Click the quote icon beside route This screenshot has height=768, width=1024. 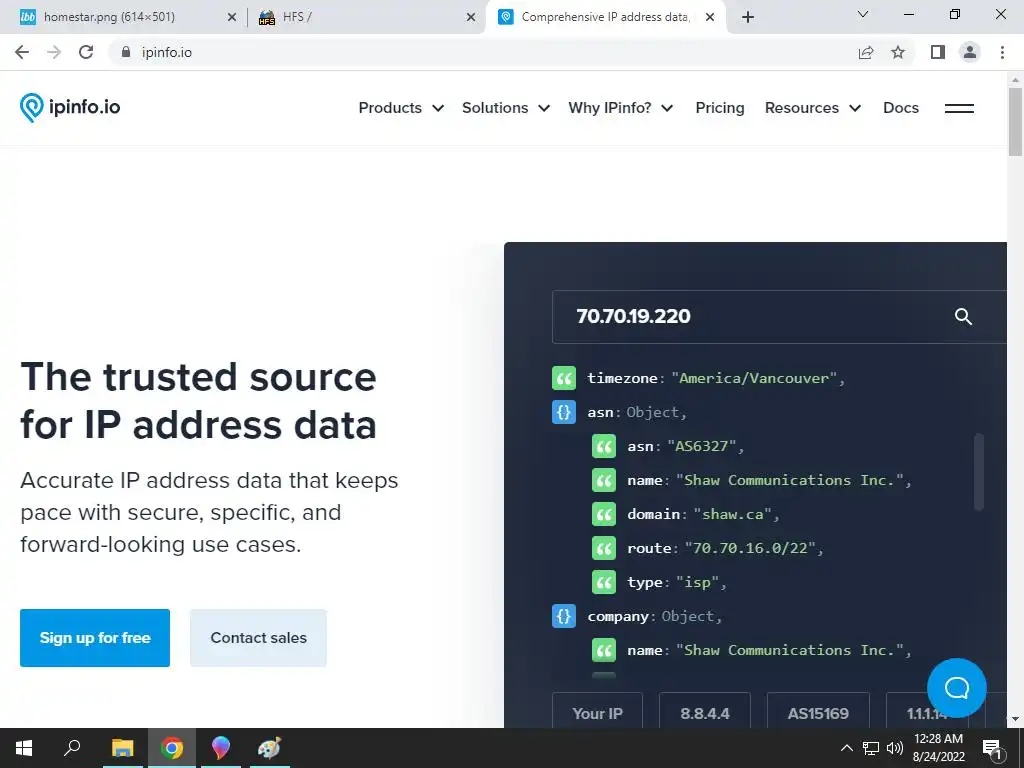(x=604, y=548)
